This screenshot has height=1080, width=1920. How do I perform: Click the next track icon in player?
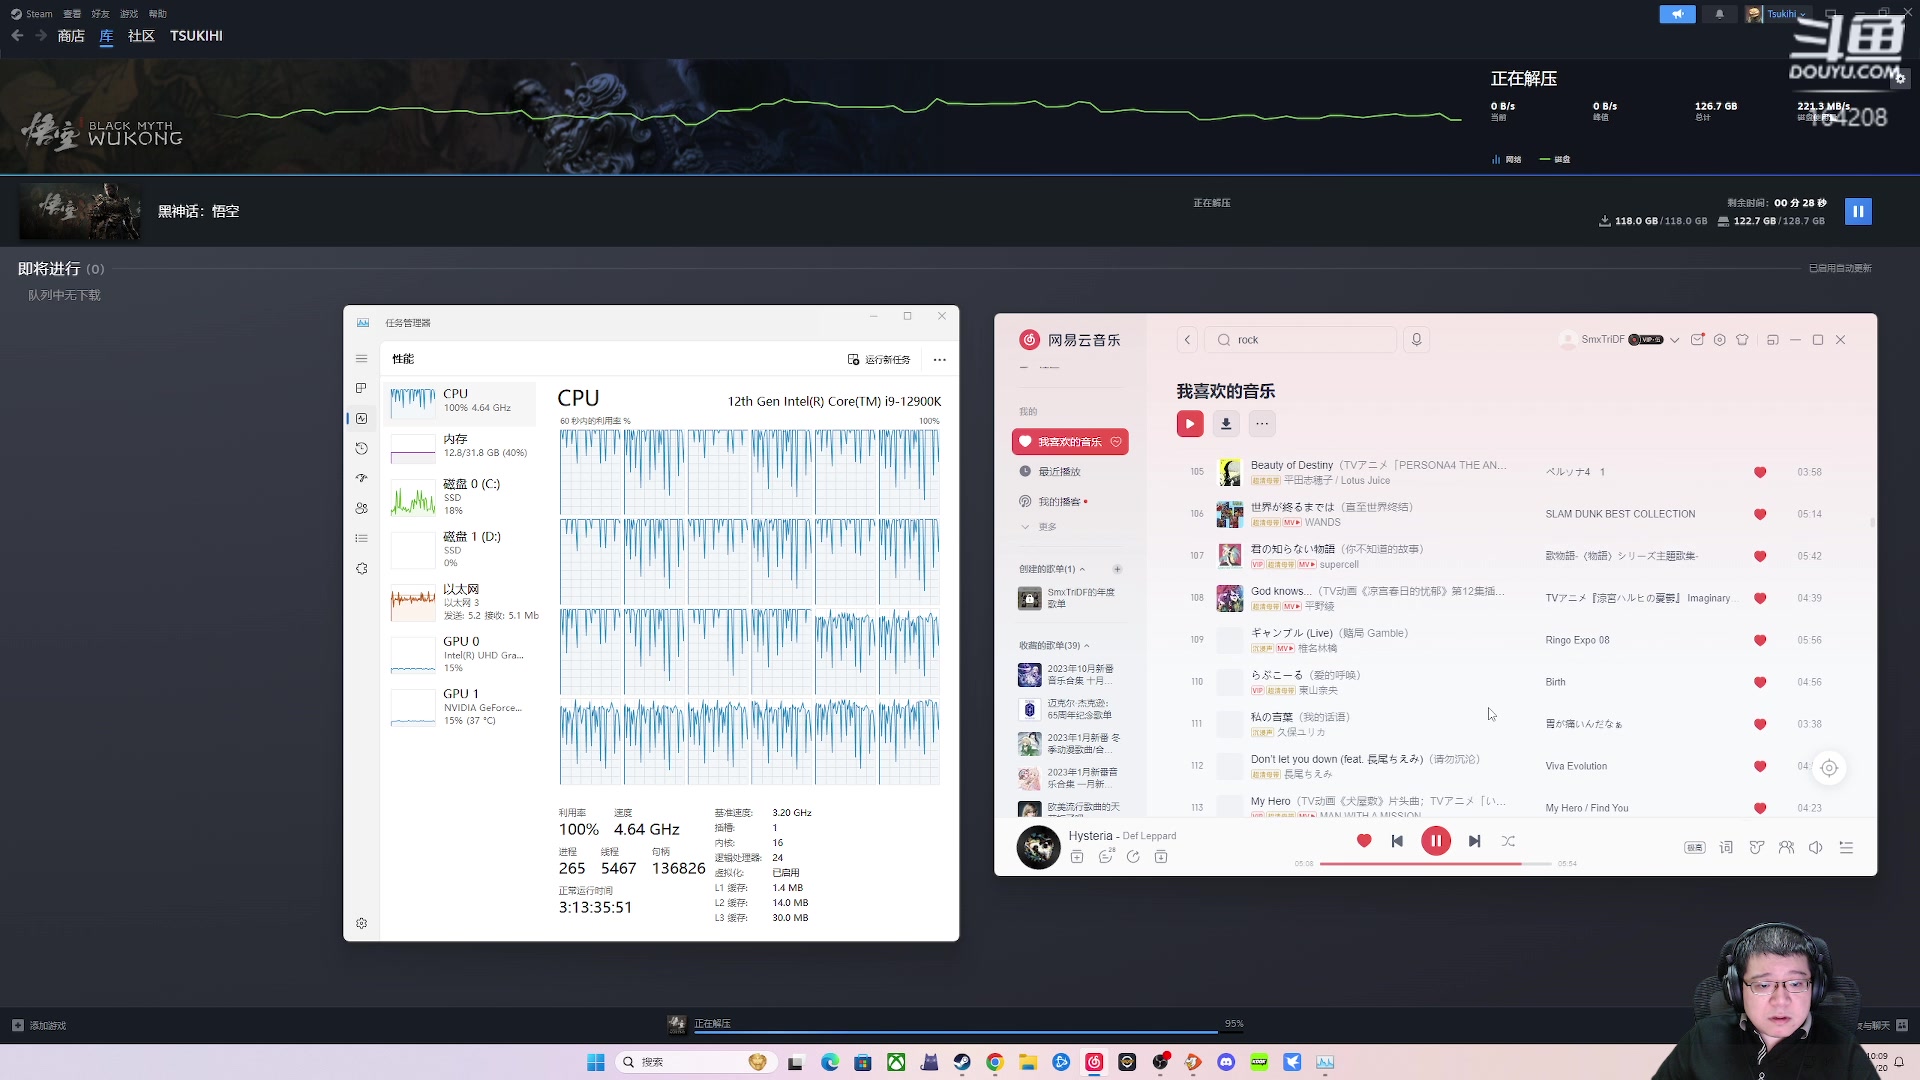coord(1474,840)
